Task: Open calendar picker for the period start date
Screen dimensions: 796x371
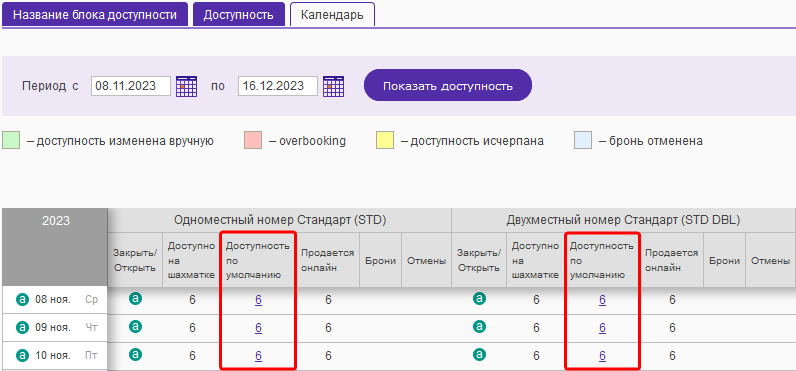Action: 186,86
